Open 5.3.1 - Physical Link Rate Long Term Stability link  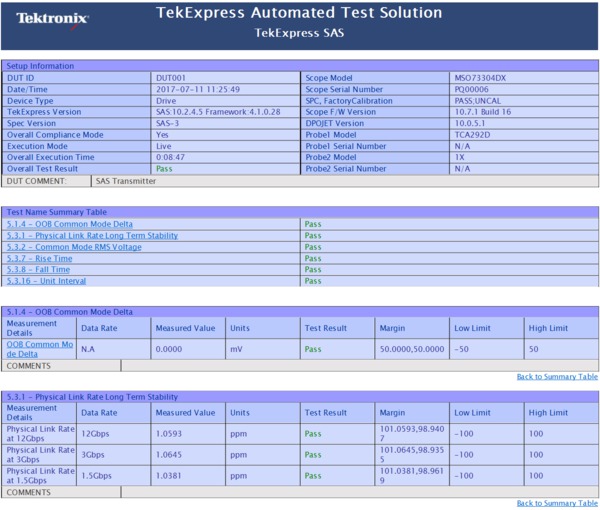(92, 236)
